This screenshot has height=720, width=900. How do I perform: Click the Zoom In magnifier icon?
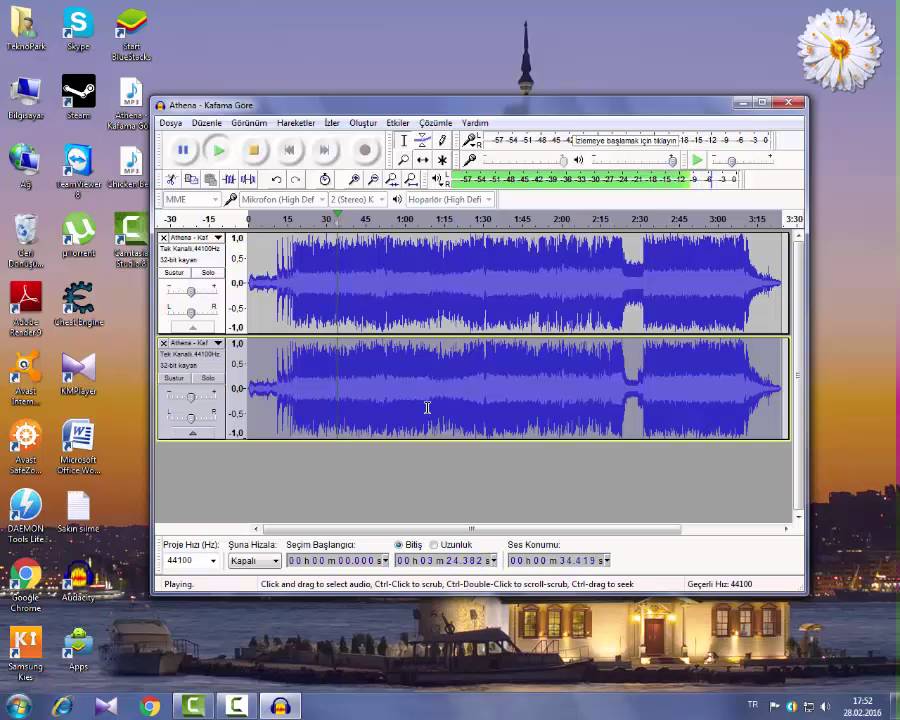pos(354,180)
